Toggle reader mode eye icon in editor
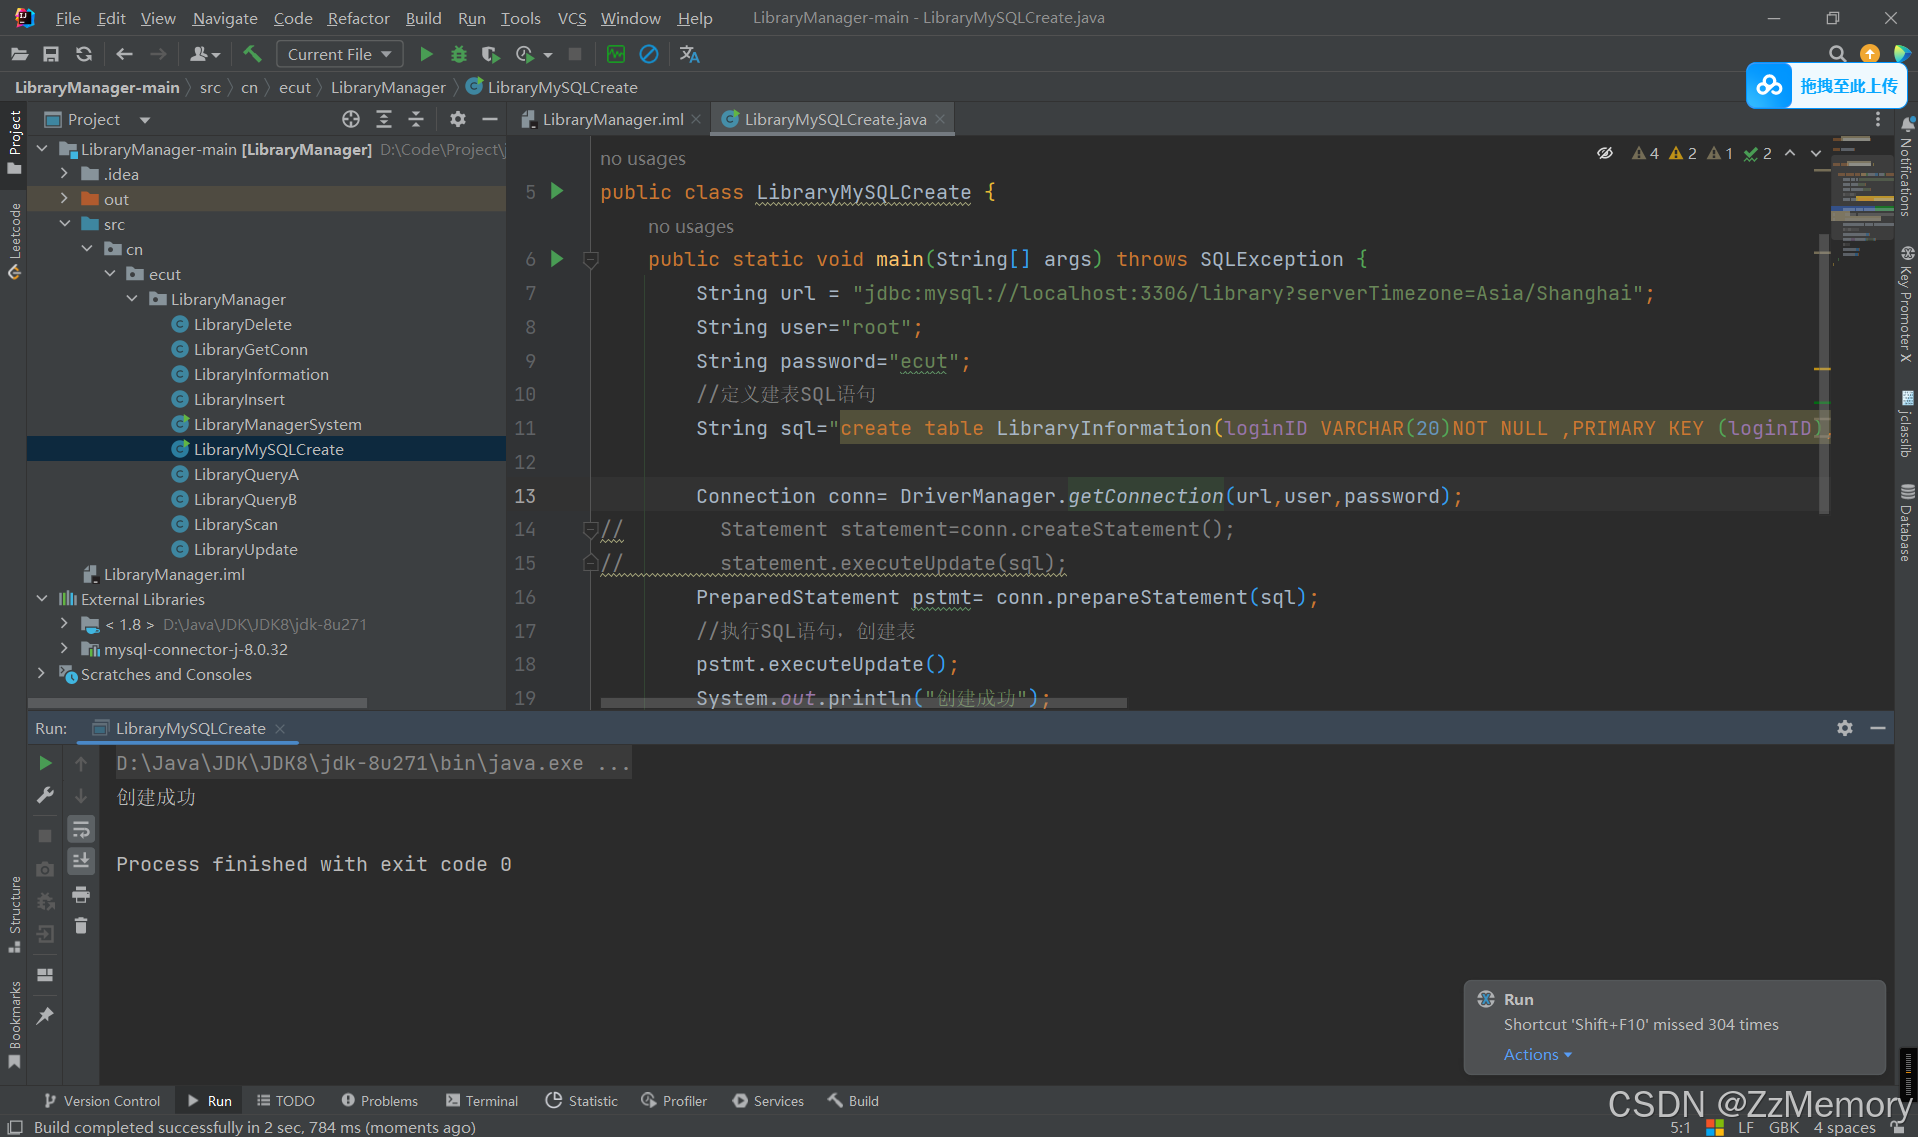The width and height of the screenshot is (1918, 1137). pos(1604,153)
